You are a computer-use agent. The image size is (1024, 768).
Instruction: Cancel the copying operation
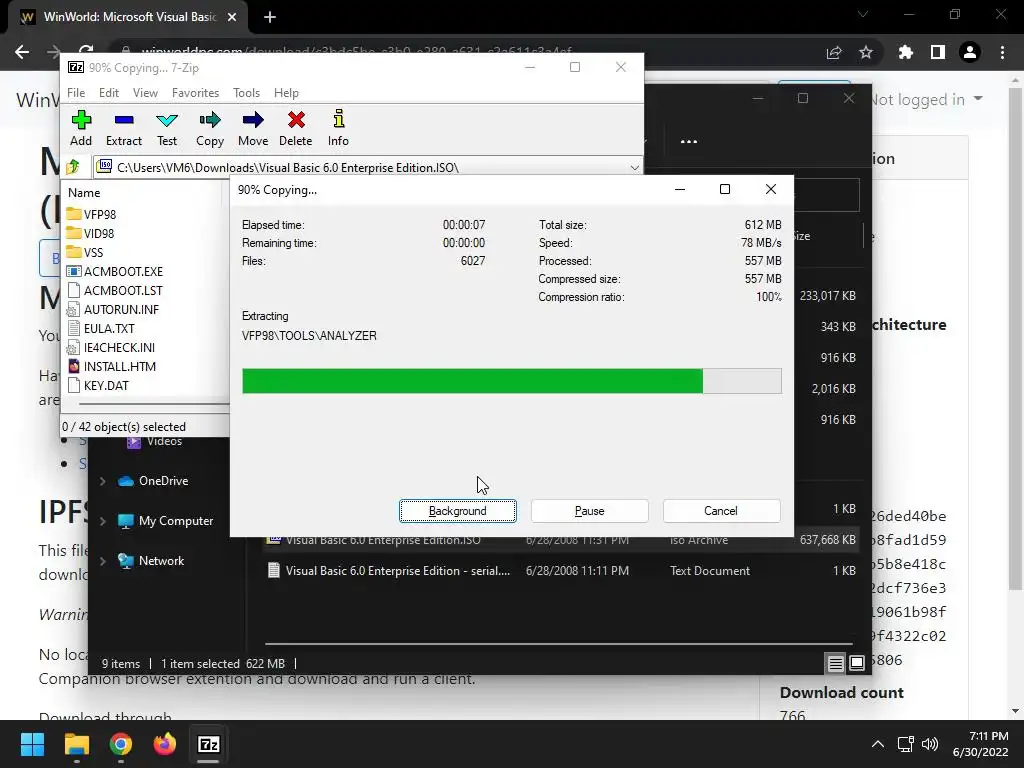click(x=721, y=511)
